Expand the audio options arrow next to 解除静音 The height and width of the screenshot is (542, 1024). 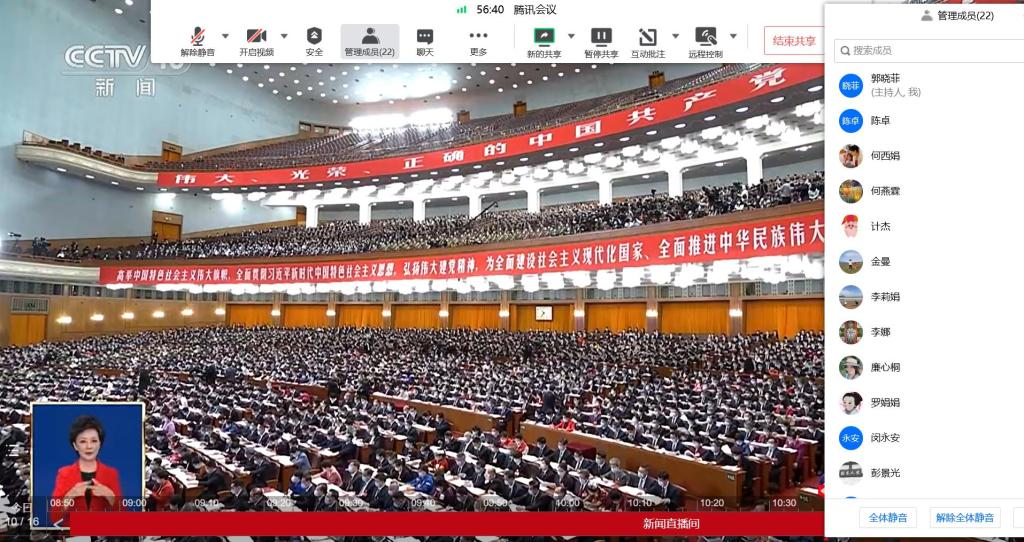pos(225,36)
